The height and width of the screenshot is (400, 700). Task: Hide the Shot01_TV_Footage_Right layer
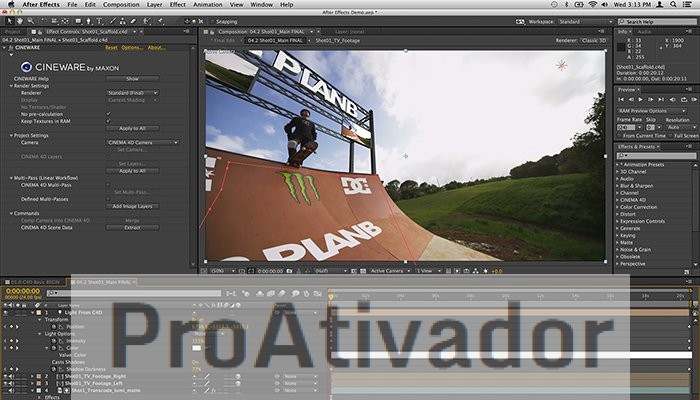[x=6, y=376]
